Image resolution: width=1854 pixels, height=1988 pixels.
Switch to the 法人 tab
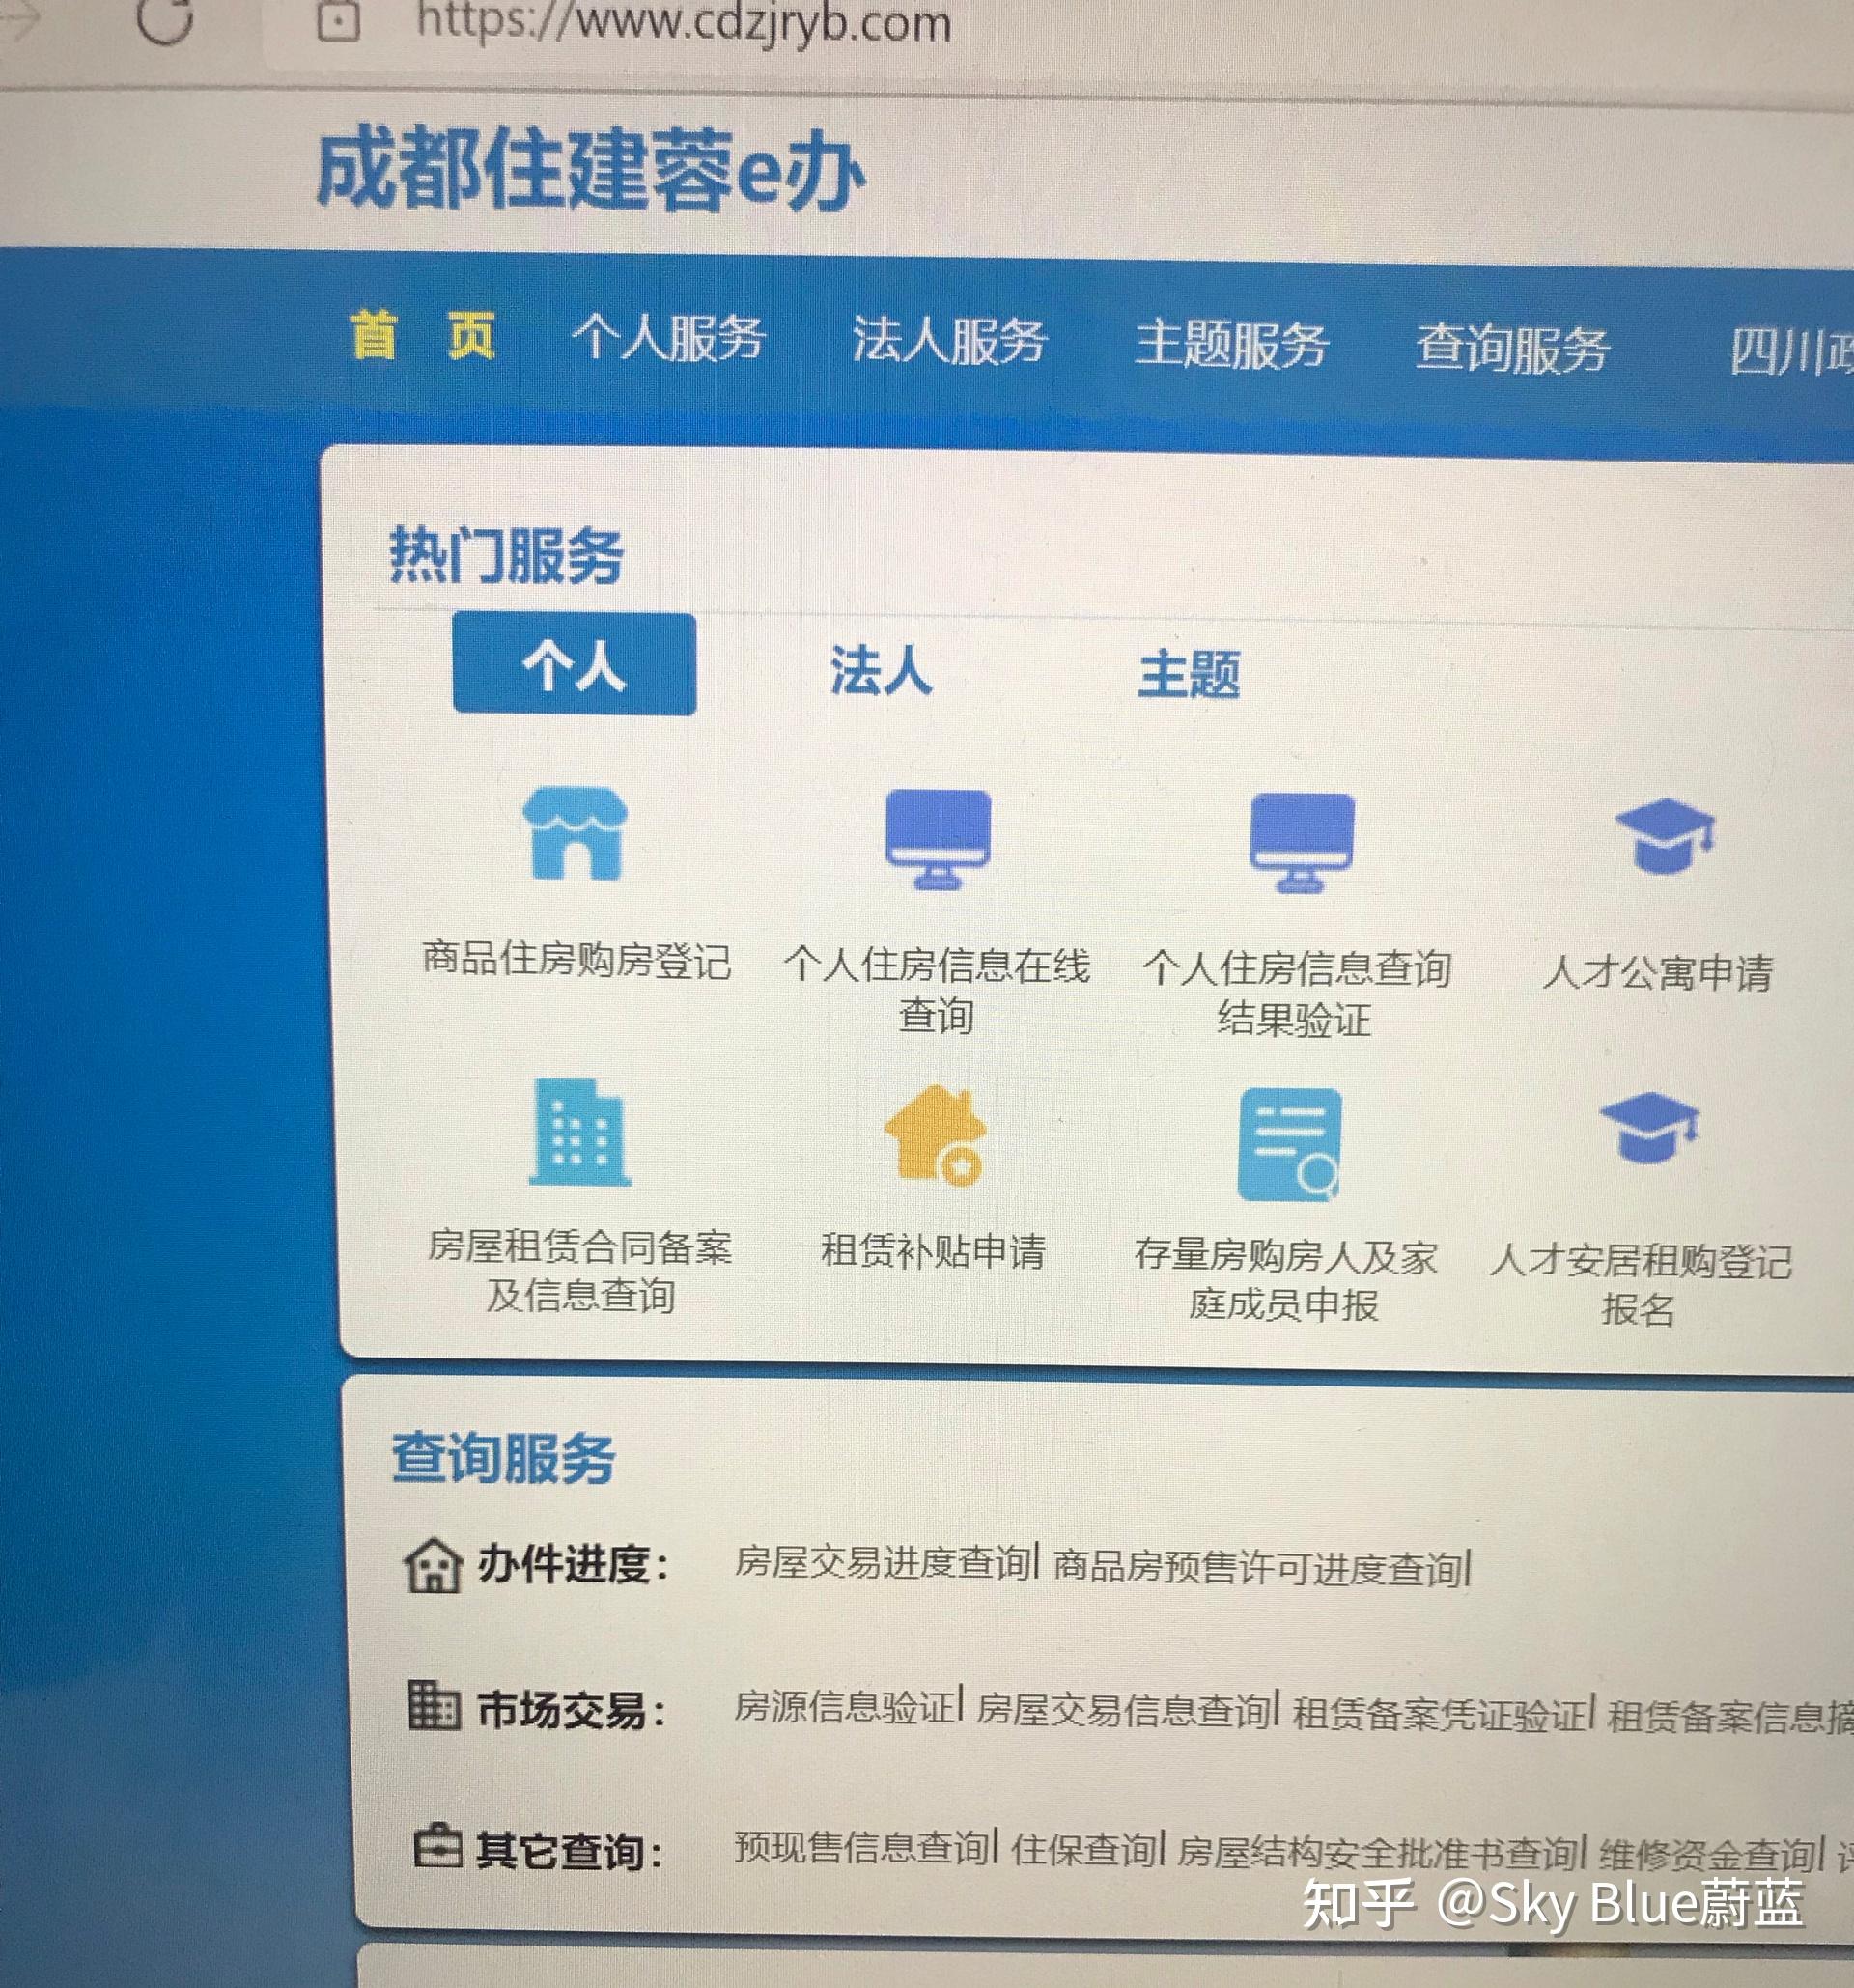[880, 669]
